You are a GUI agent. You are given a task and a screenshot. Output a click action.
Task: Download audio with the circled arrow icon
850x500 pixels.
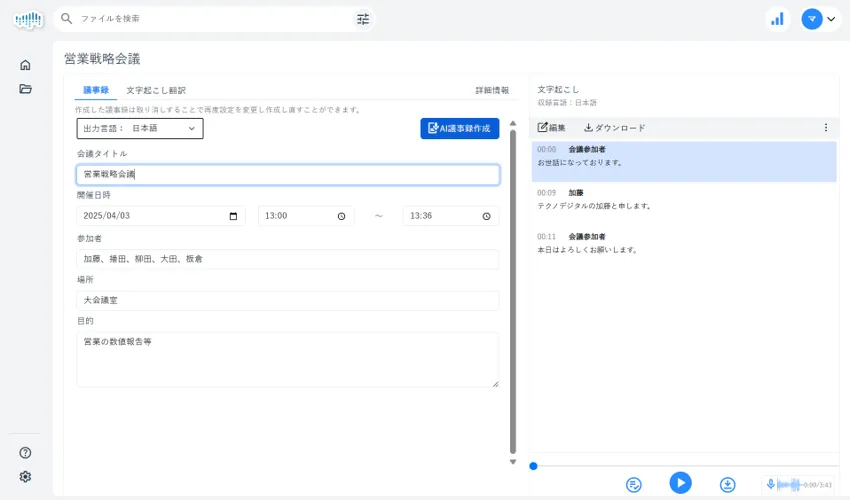[x=727, y=484]
